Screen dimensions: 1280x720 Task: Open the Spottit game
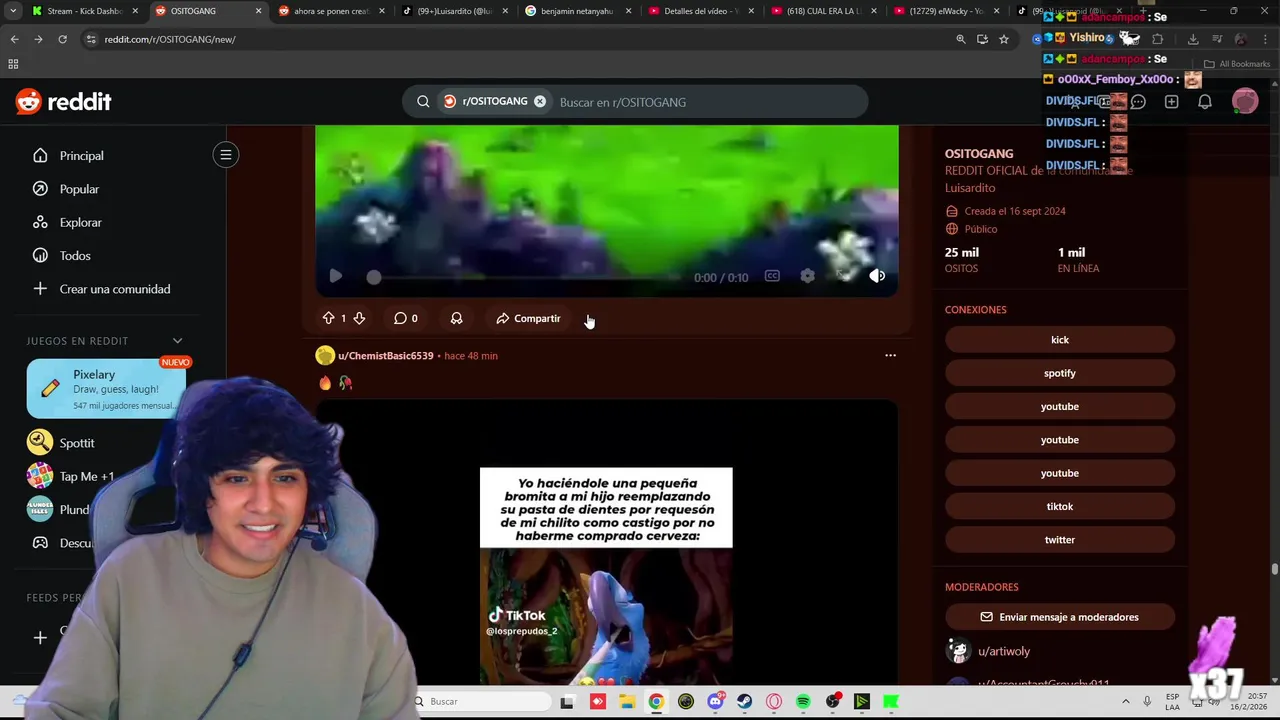click(x=62, y=443)
